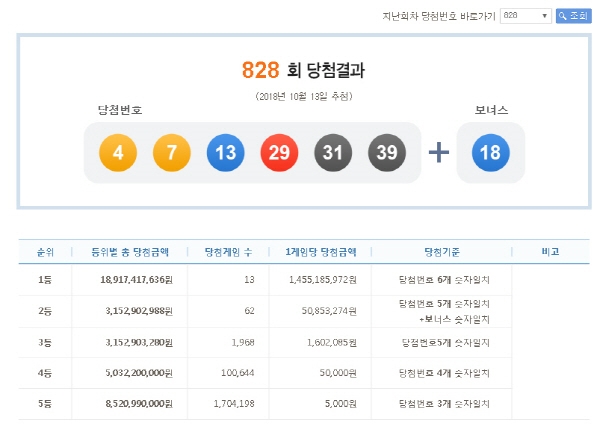
Task: Click the 순위 column header
Action: click(45, 252)
